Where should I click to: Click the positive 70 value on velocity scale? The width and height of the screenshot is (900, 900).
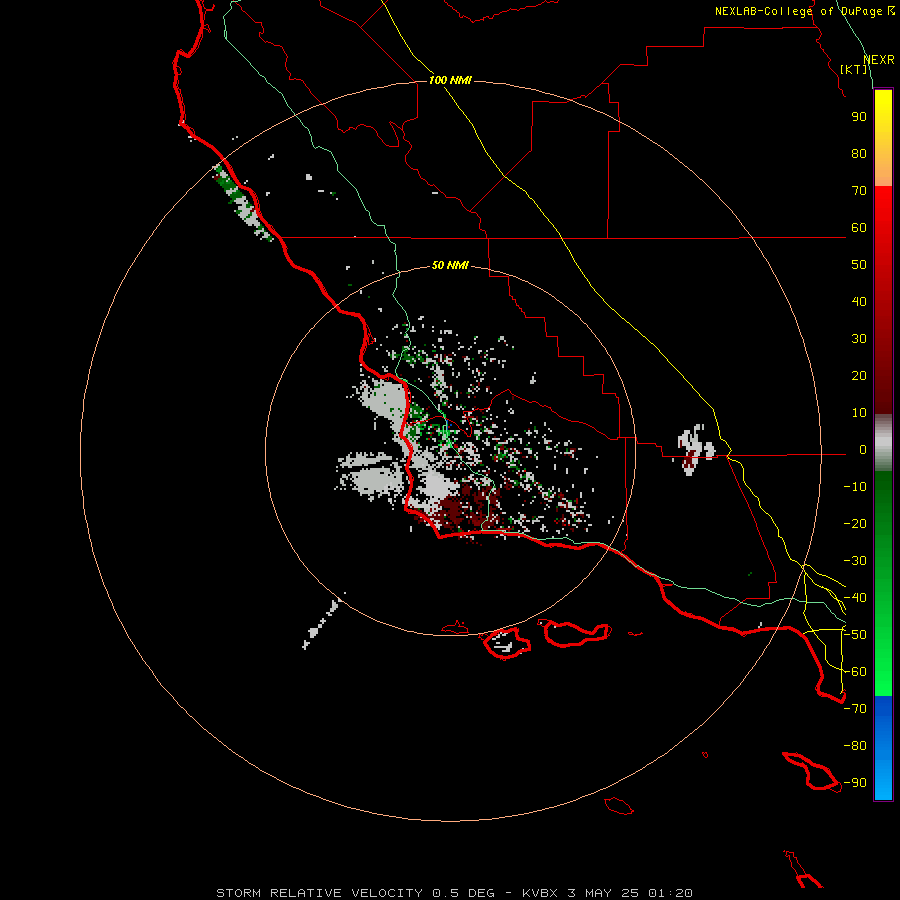coord(859,191)
